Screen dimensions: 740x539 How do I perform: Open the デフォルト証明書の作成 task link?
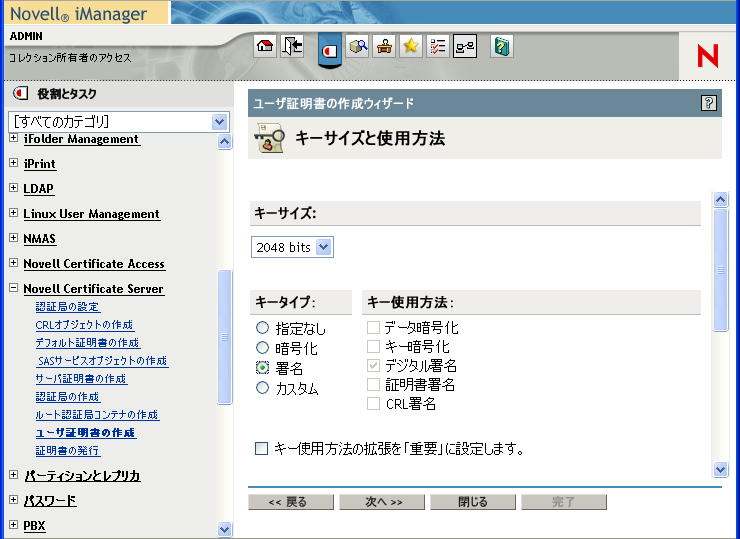point(88,343)
